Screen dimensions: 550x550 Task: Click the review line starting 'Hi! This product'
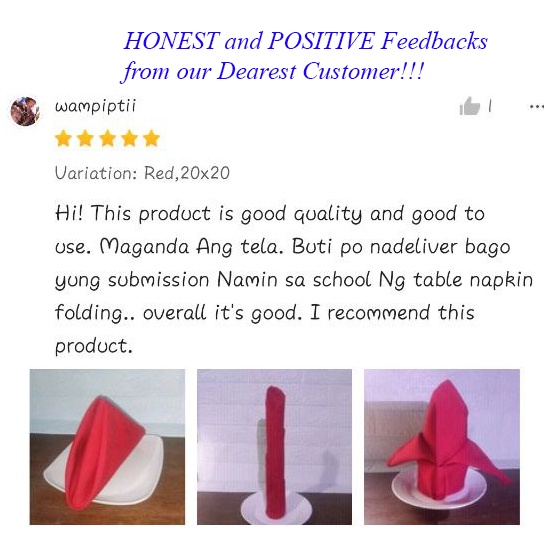(x=270, y=214)
